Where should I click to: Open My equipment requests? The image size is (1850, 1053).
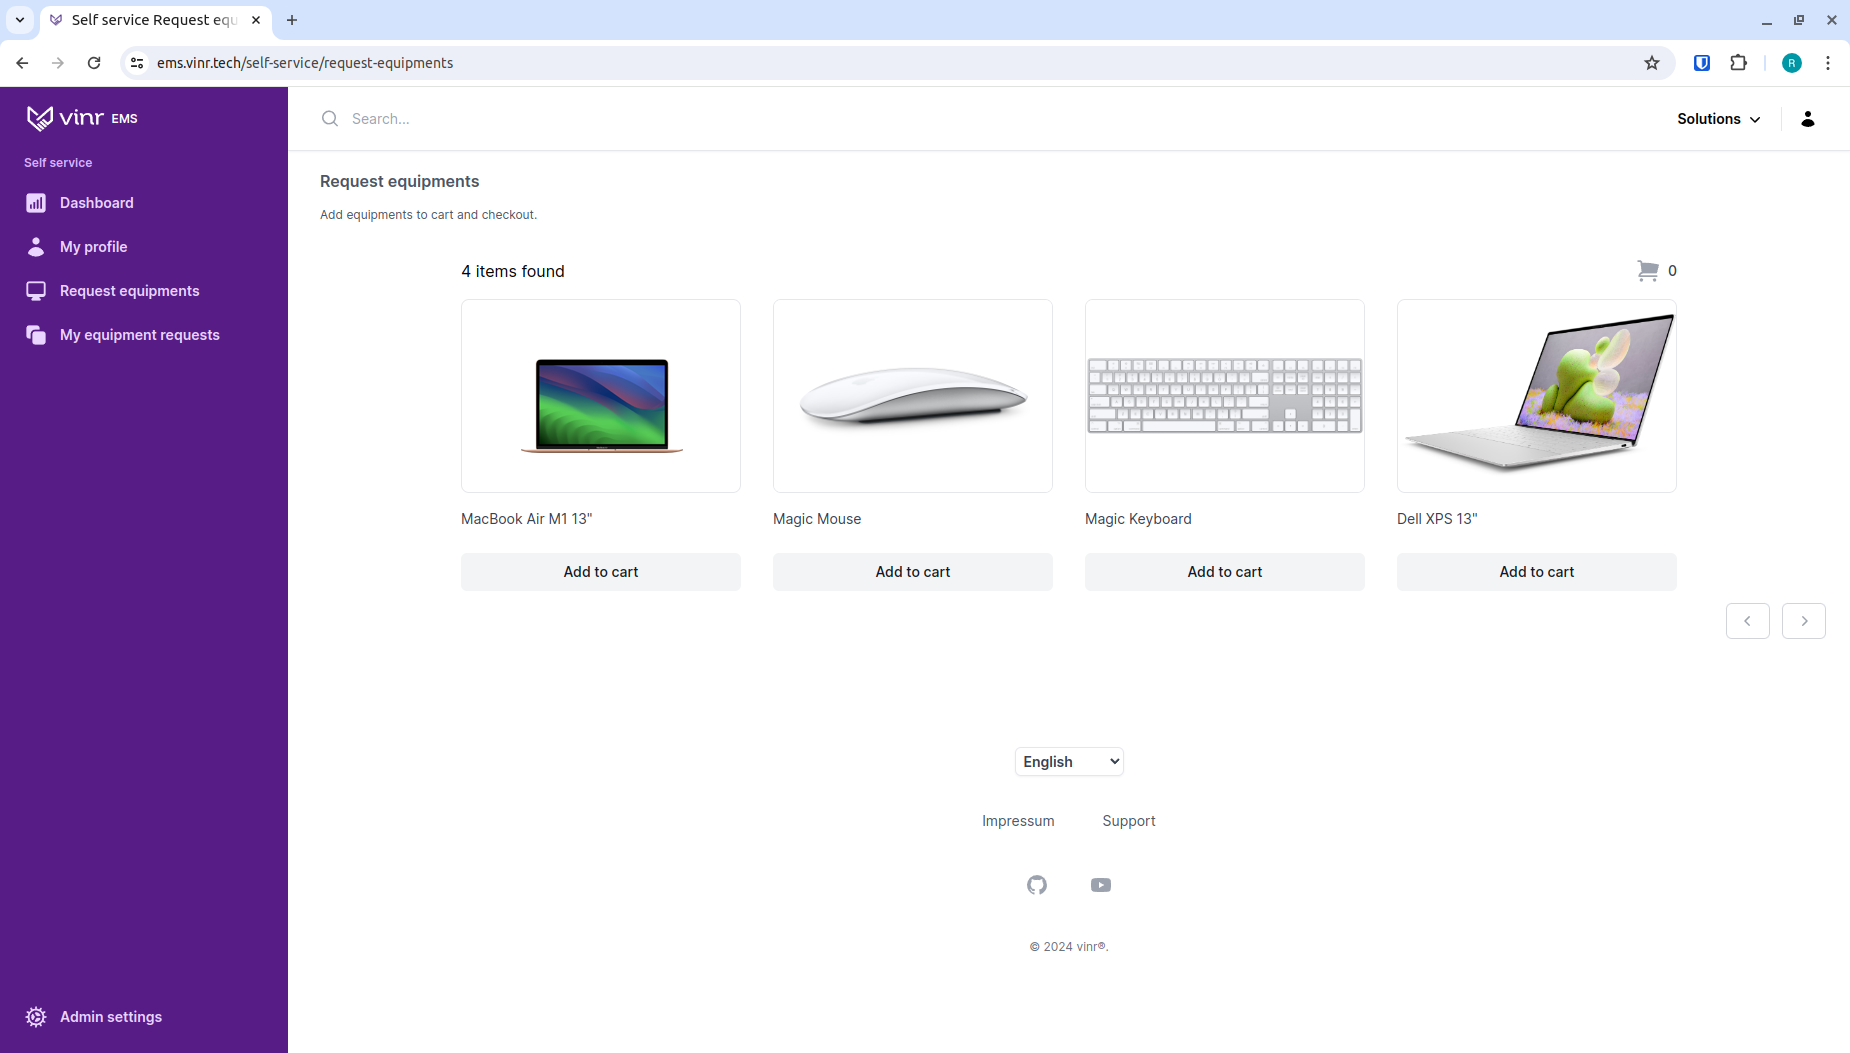139,335
